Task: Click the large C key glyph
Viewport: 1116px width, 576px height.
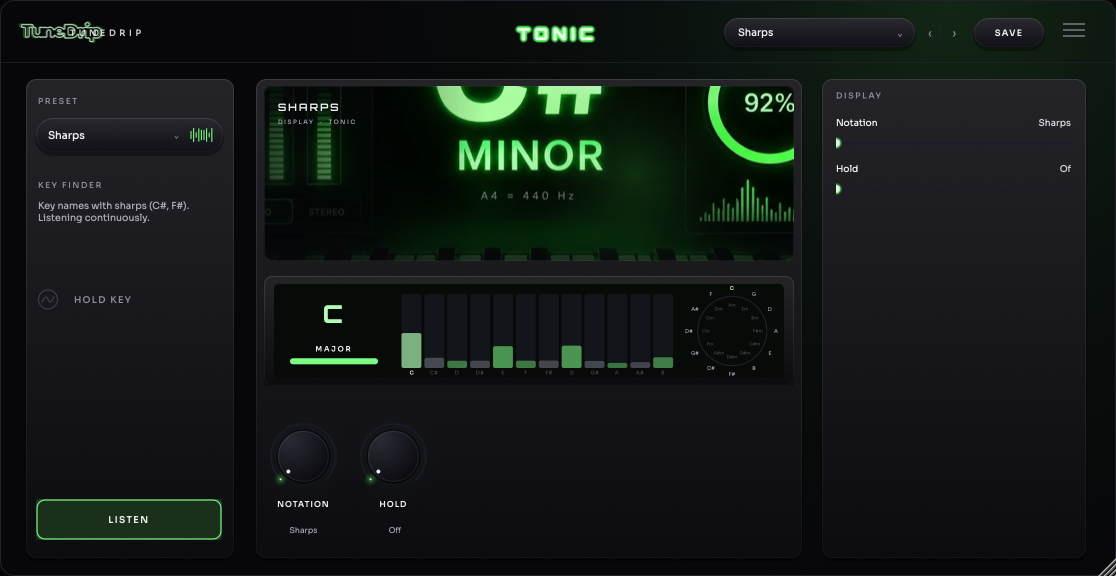Action: (333, 314)
